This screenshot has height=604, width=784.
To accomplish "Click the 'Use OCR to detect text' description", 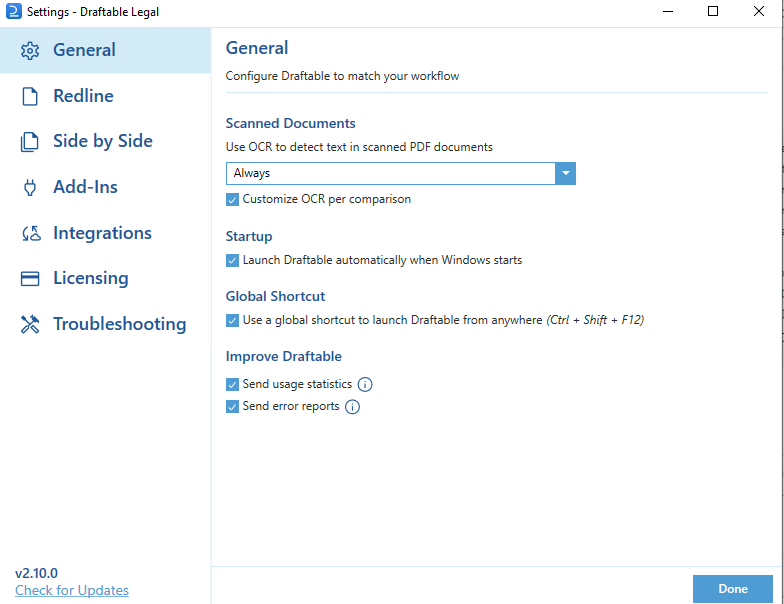I will (359, 147).
